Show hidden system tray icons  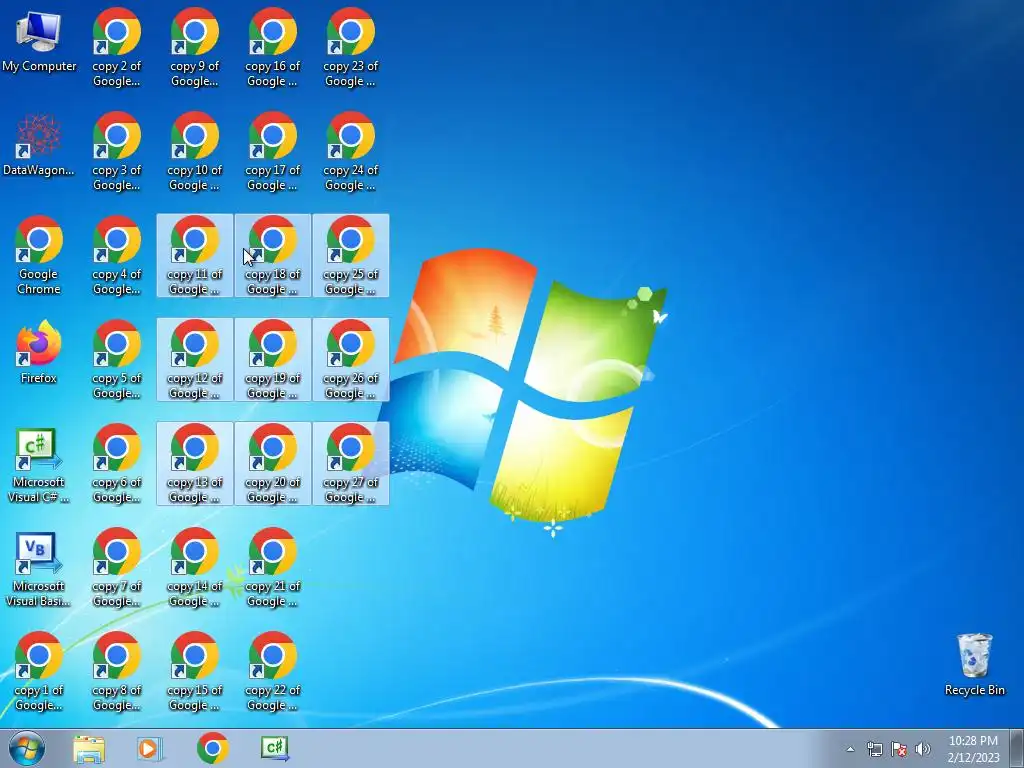850,749
